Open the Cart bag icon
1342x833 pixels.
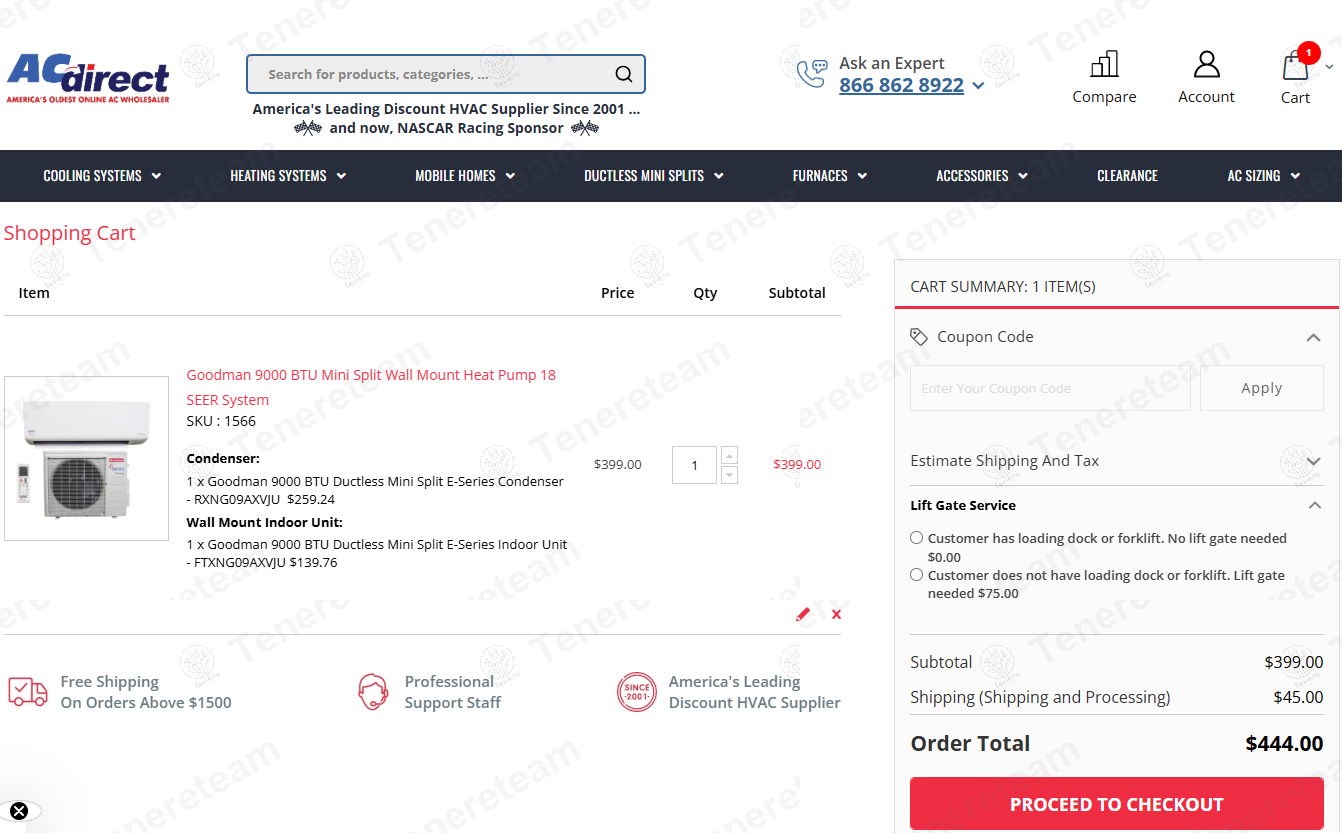pos(1295,67)
